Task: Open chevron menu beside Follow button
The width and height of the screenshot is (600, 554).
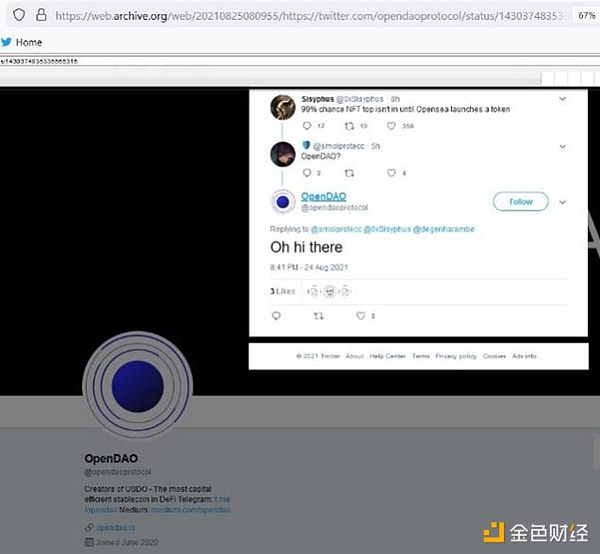Action: tap(562, 201)
